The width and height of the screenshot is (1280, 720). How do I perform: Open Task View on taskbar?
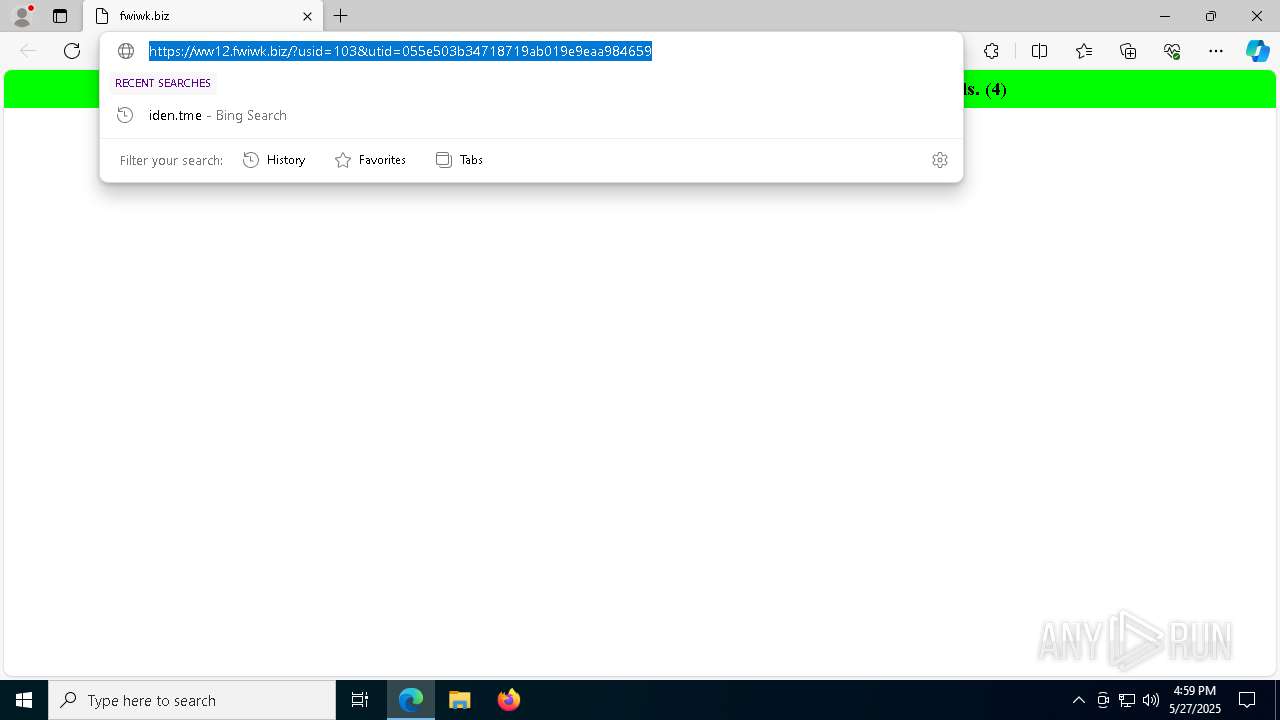[360, 700]
